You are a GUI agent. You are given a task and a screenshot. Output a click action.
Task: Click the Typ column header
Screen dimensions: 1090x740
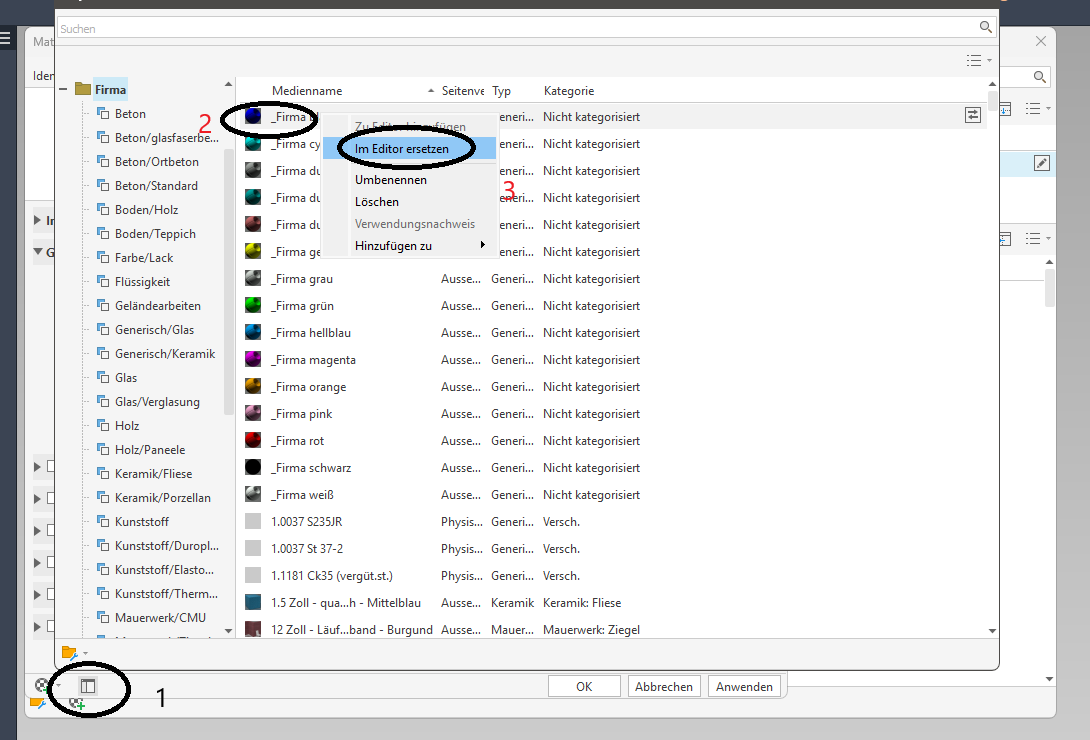click(501, 91)
